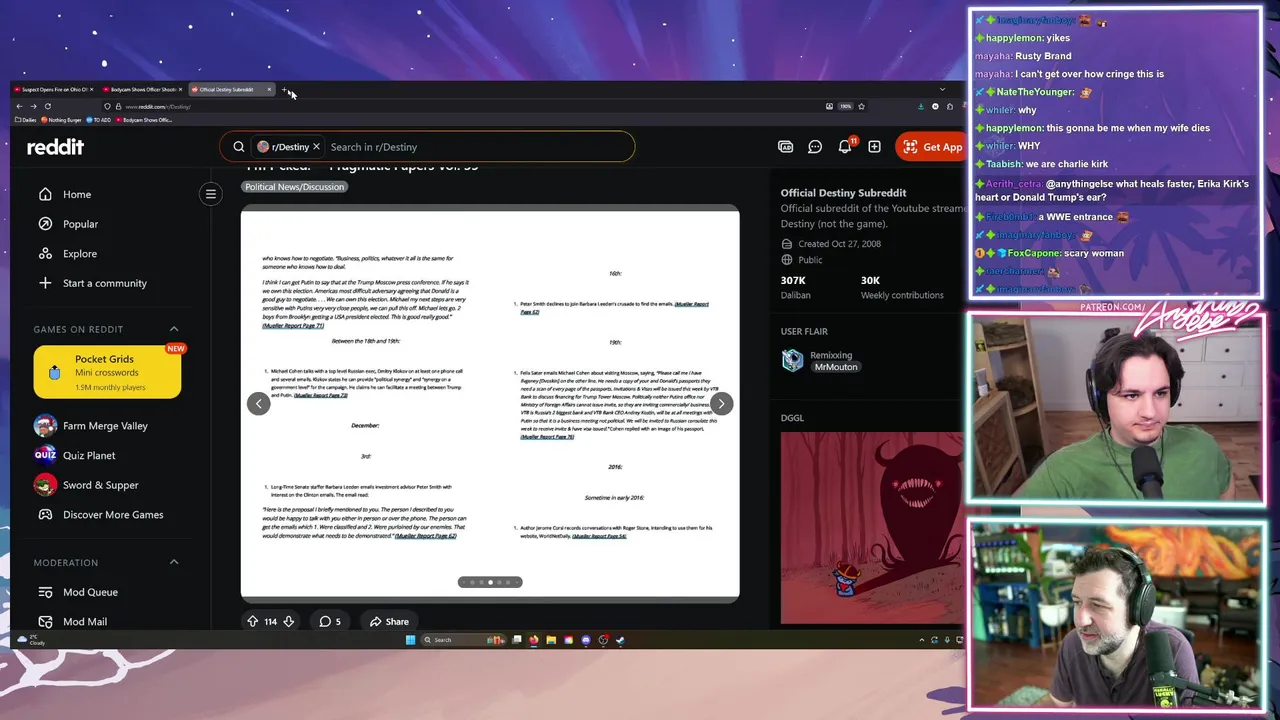1280x720 pixels.
Task: Click the browser back arrow
Action: point(19,106)
